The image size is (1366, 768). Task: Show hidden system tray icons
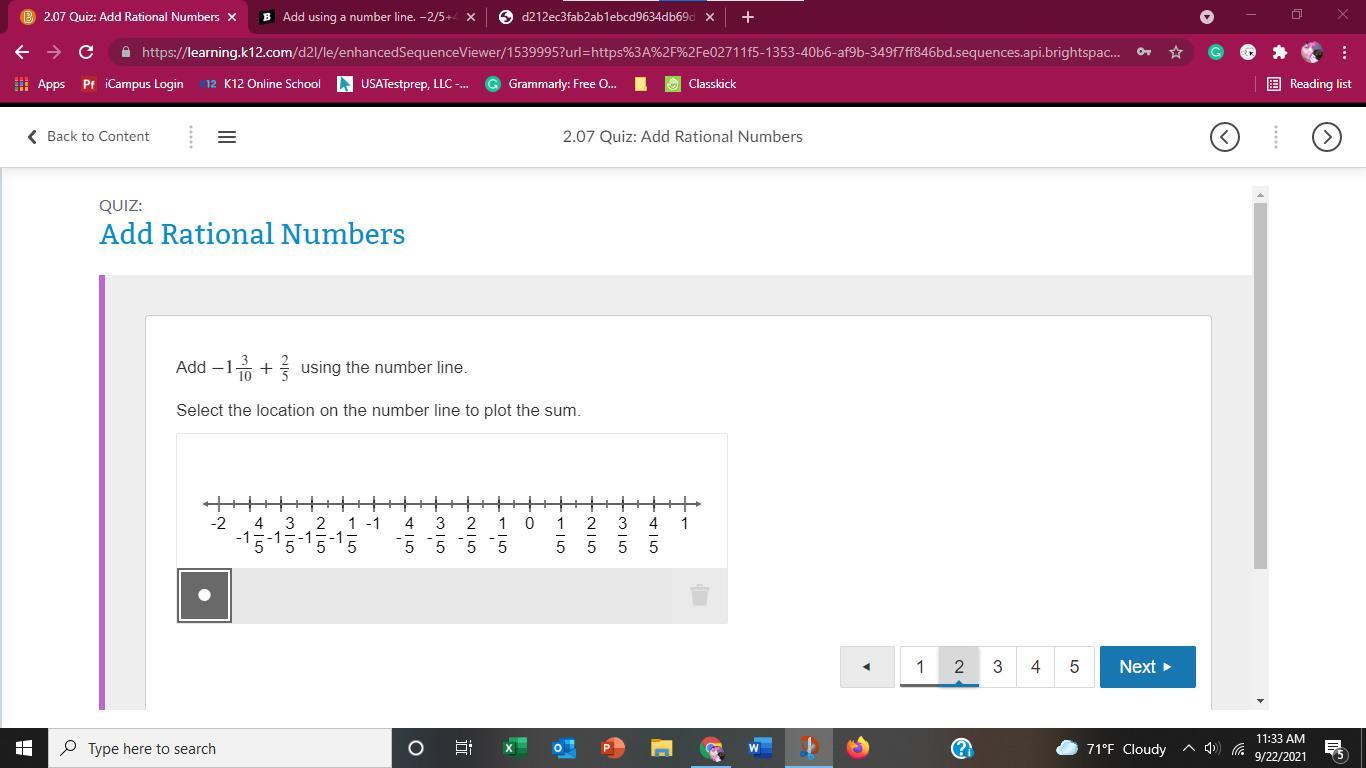(1188, 748)
